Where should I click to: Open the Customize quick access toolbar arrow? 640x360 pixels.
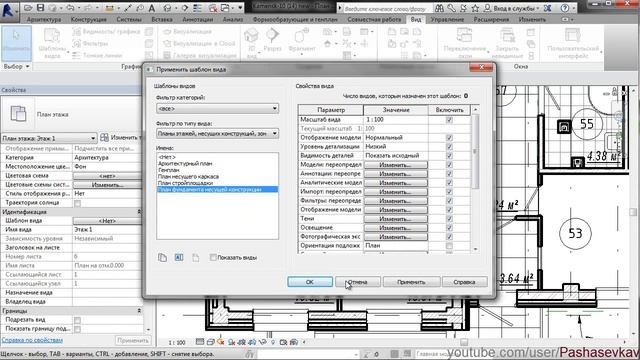pyautogui.click(x=240, y=8)
